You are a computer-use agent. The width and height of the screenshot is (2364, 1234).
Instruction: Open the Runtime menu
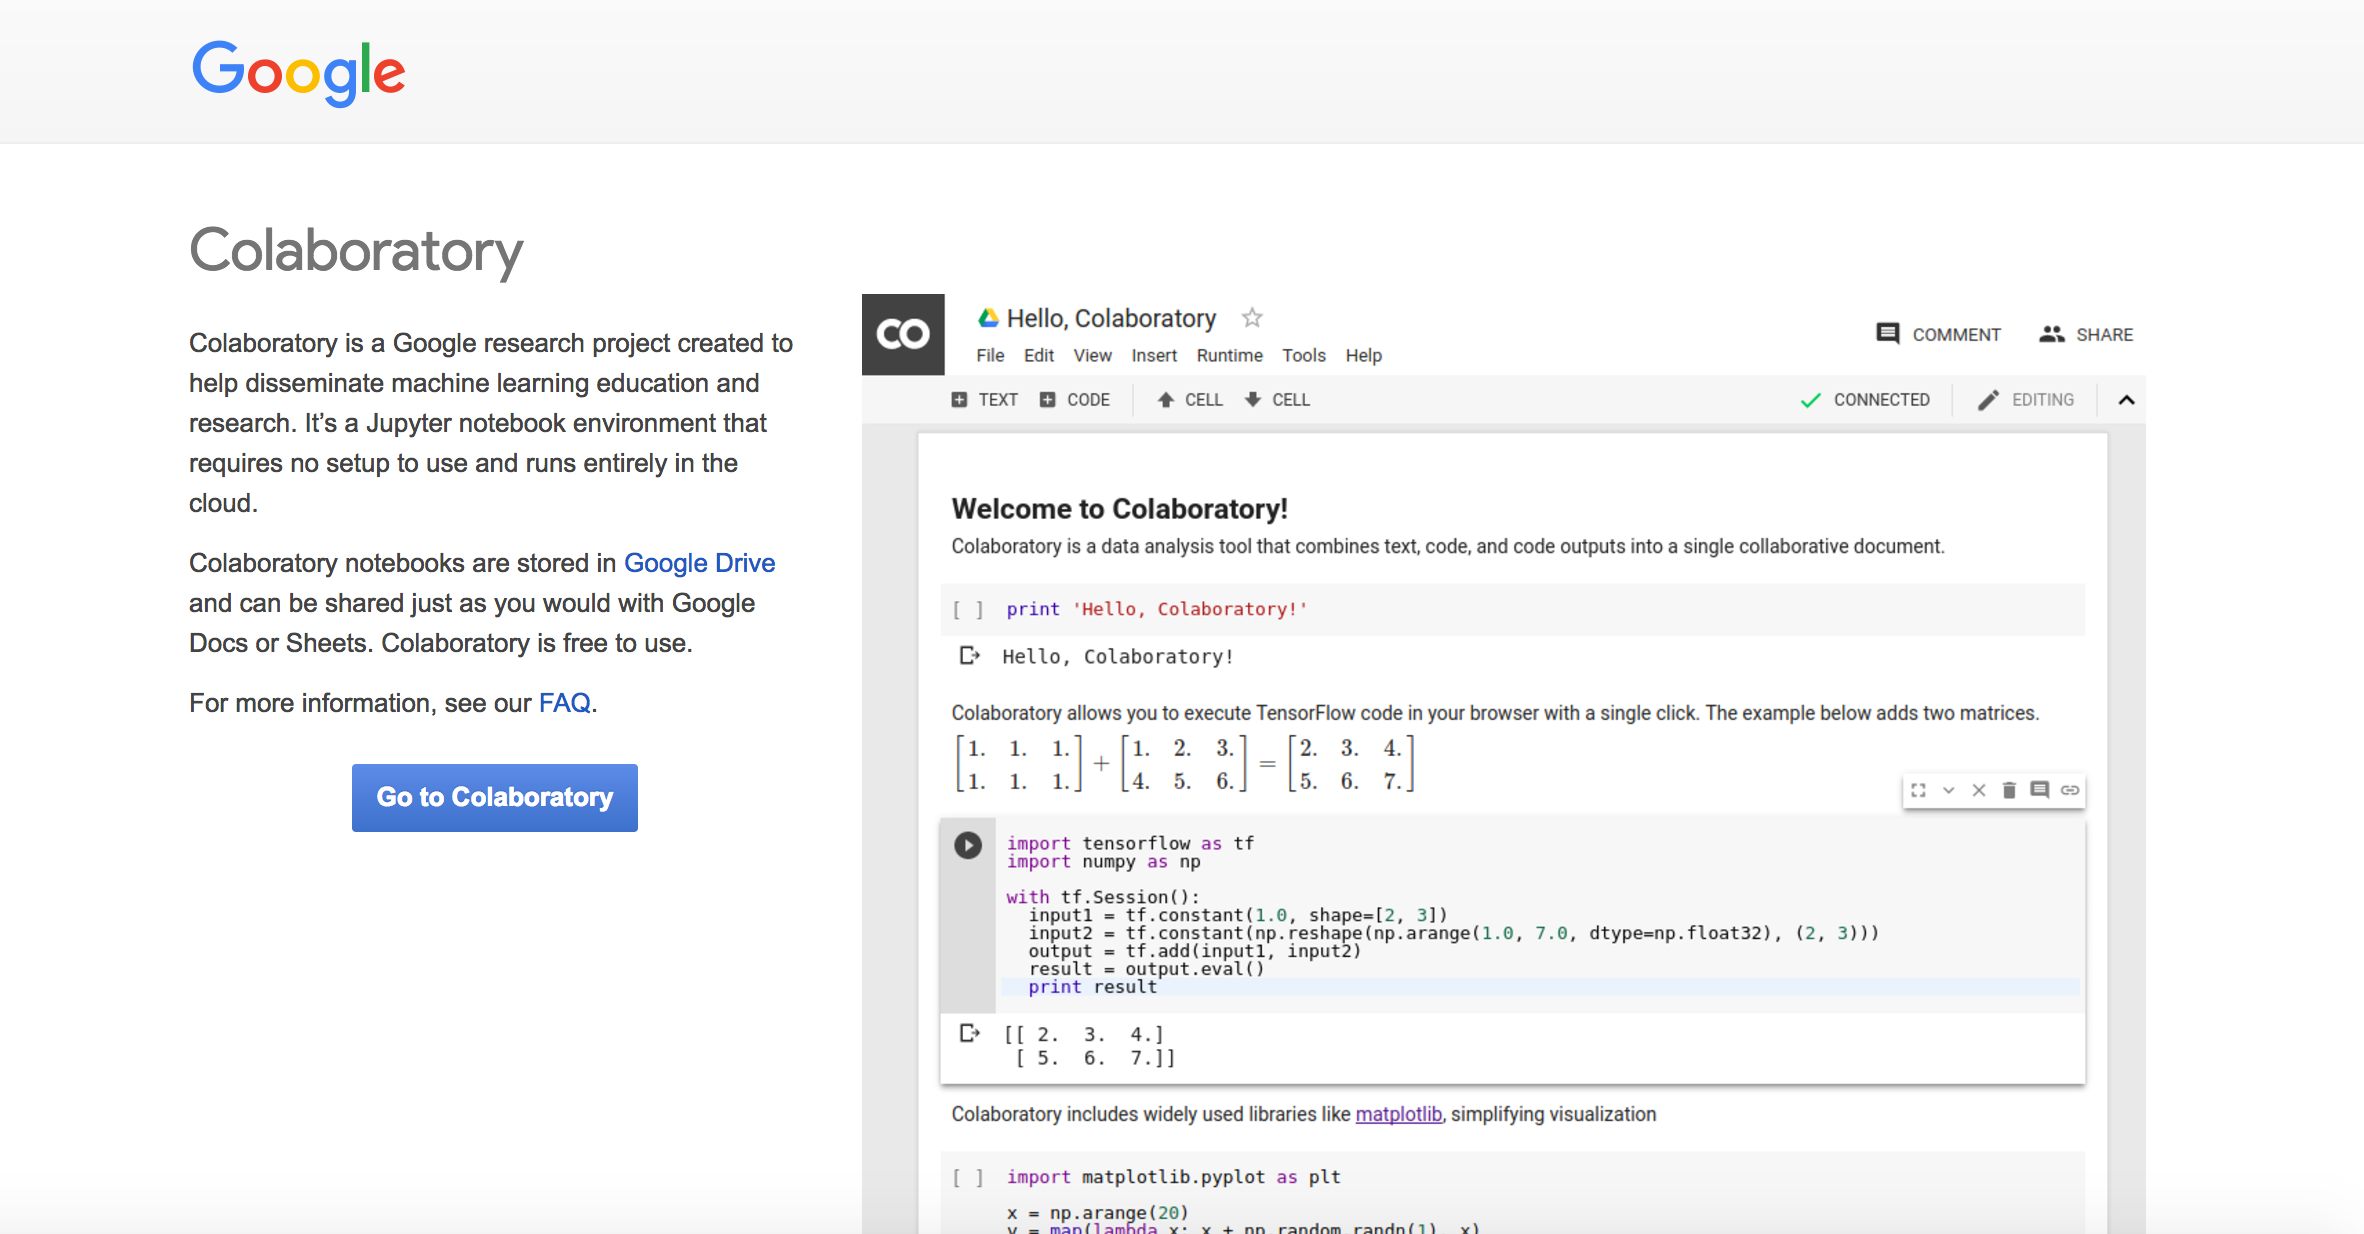pyautogui.click(x=1229, y=355)
